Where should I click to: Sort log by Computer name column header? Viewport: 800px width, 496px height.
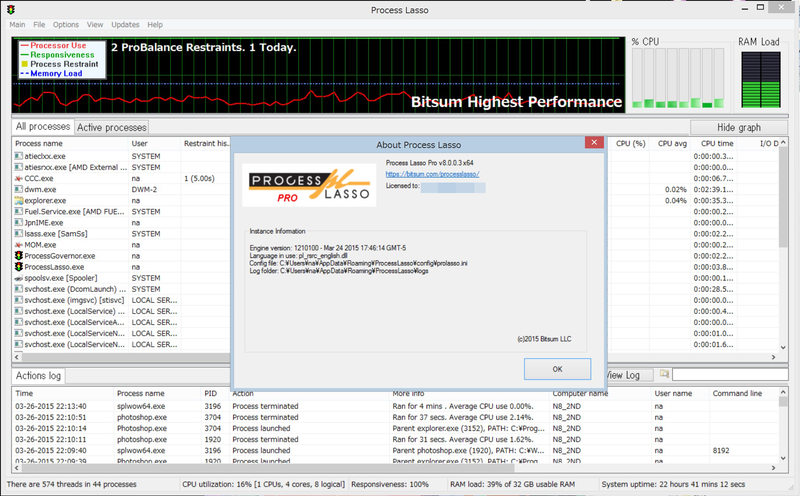[601, 393]
